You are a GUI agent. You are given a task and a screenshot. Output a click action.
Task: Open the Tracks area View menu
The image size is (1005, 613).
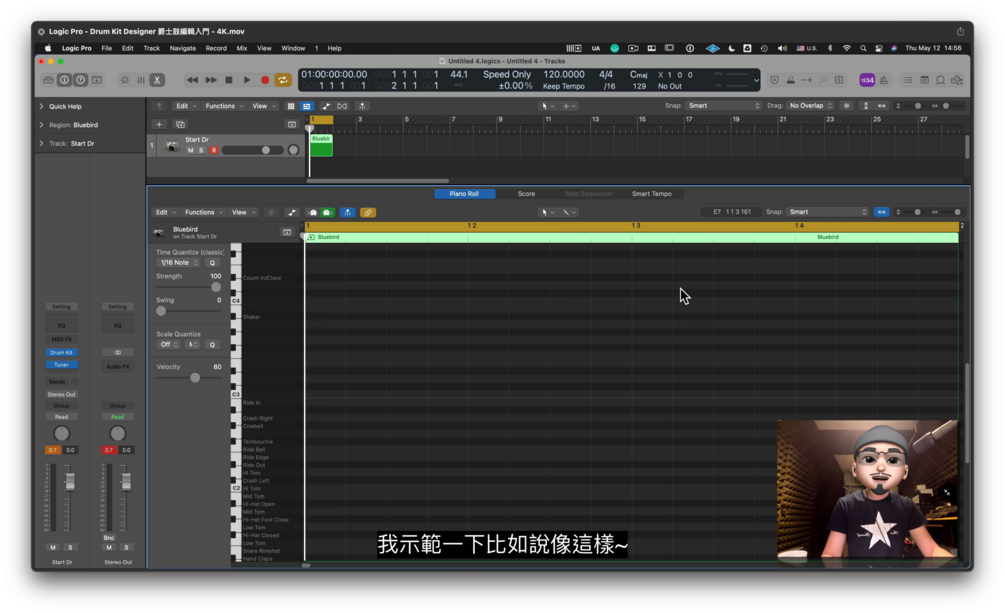pos(263,106)
